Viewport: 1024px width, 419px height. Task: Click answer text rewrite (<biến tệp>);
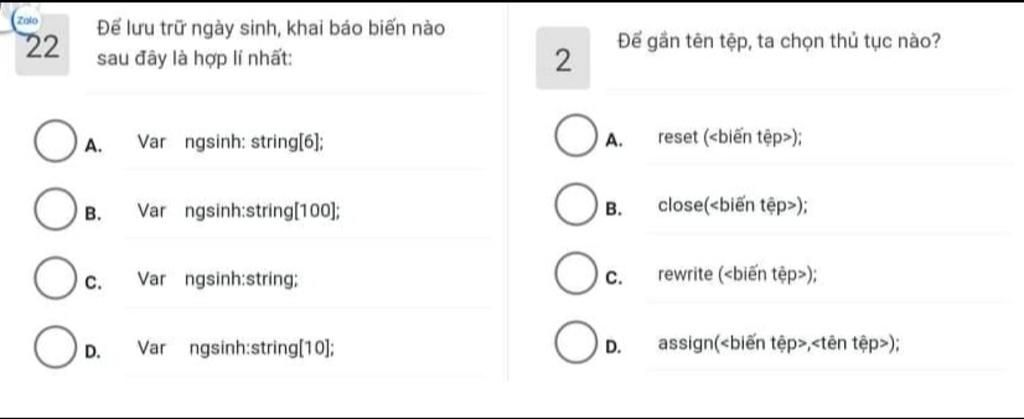[x=737, y=275]
